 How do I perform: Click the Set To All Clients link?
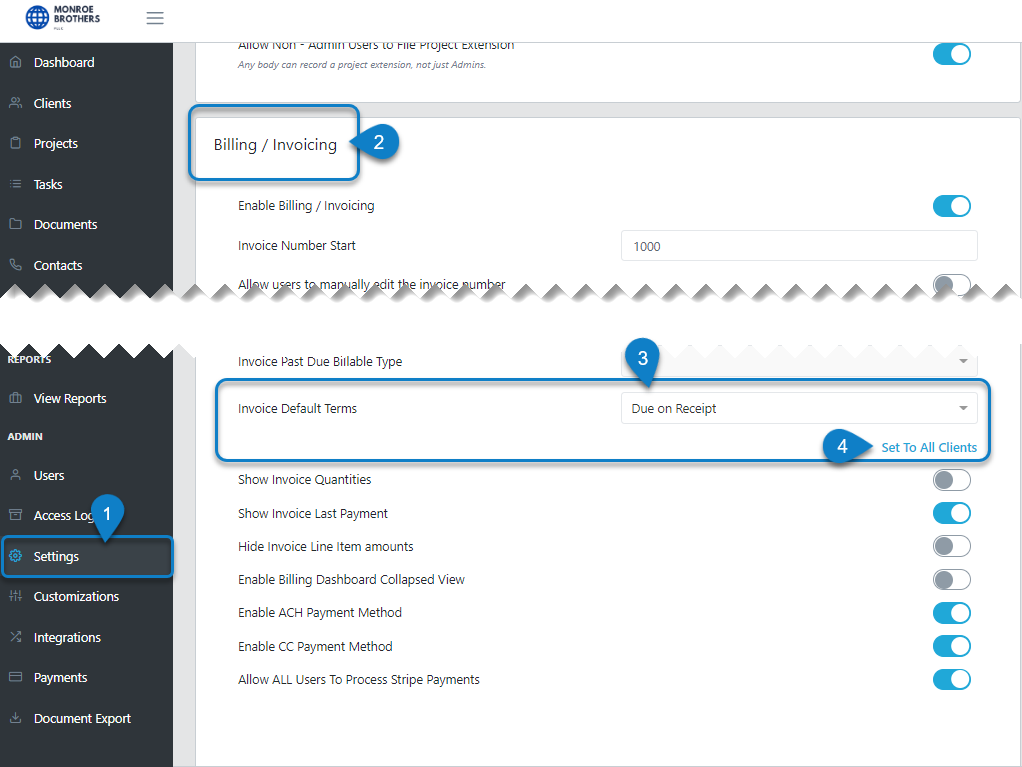pyautogui.click(x=929, y=448)
